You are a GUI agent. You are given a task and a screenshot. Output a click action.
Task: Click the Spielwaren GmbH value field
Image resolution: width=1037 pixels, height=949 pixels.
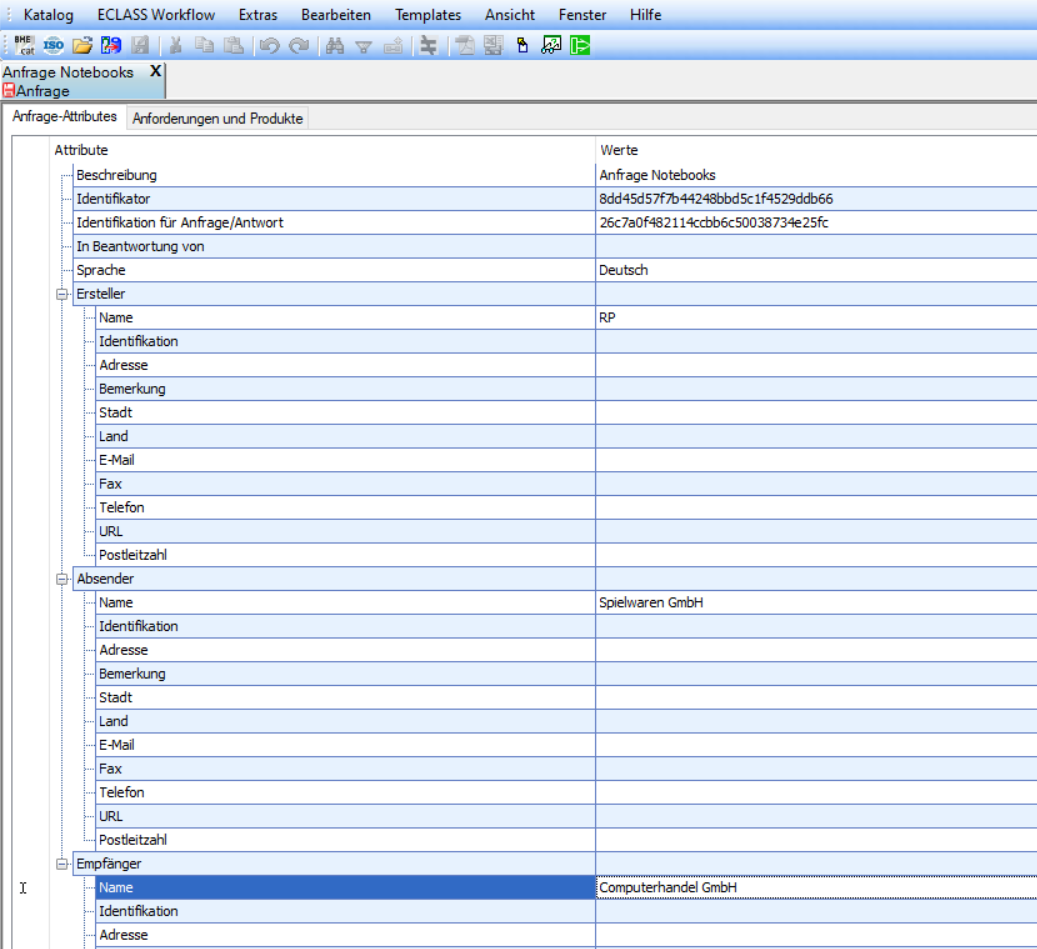[815, 603]
